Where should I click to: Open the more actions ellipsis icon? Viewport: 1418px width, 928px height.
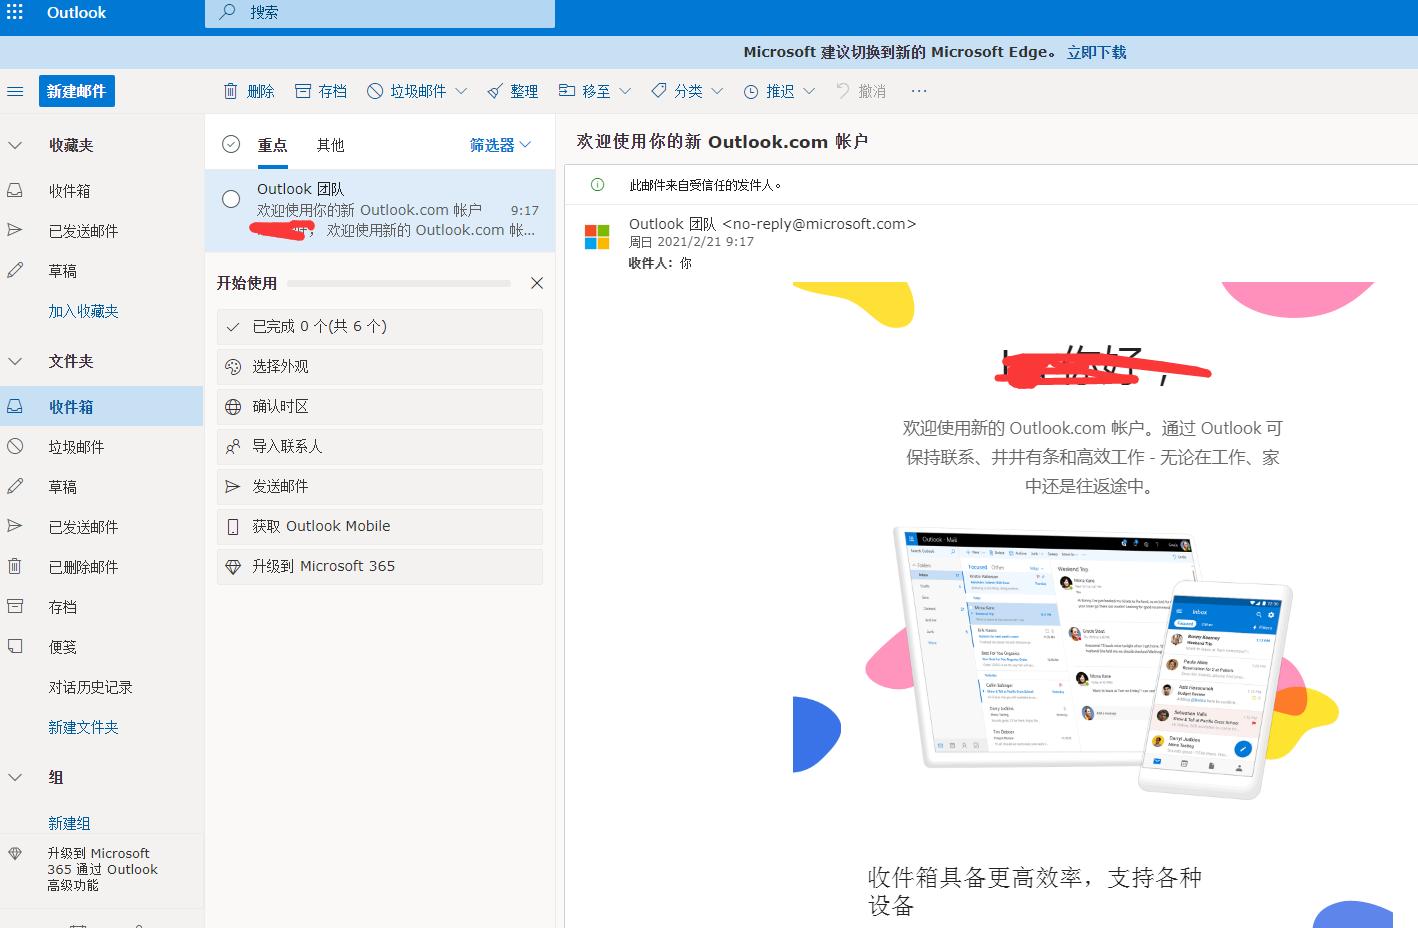[x=918, y=91]
